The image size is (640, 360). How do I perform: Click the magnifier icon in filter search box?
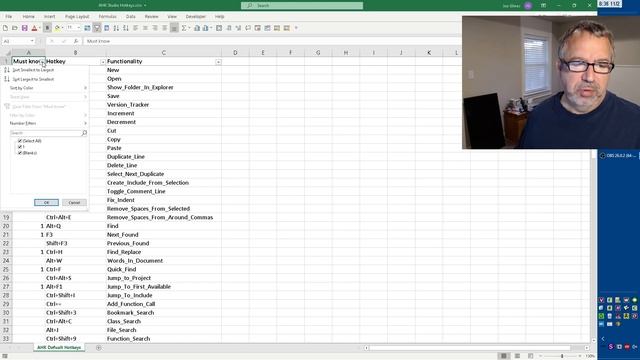pos(84,133)
